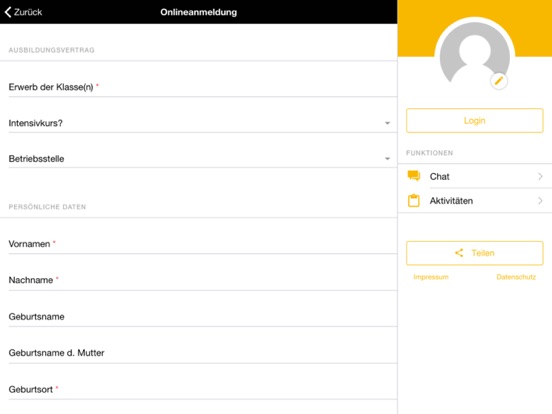The image size is (552, 414).
Task: Click the PERSÖNLICHE DATEN section header
Action: pos(47,207)
